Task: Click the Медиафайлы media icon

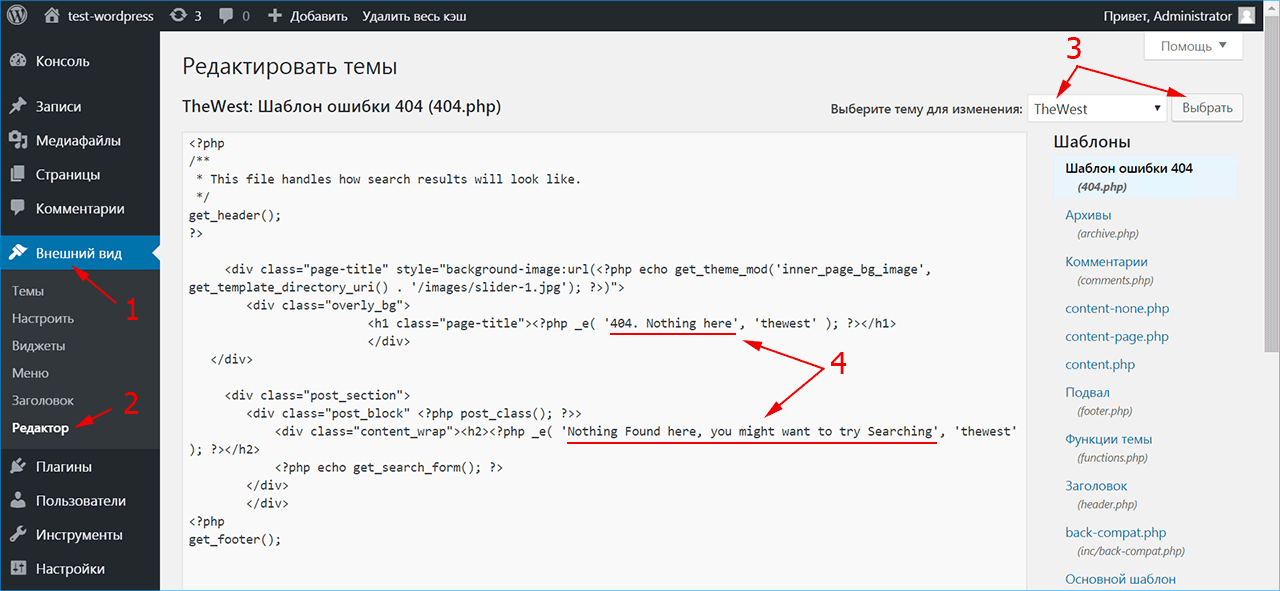Action: pyautogui.click(x=18, y=140)
